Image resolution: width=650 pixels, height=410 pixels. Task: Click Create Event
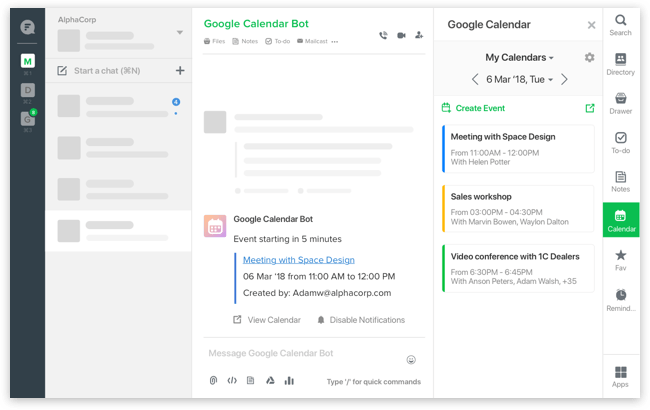(x=473, y=108)
